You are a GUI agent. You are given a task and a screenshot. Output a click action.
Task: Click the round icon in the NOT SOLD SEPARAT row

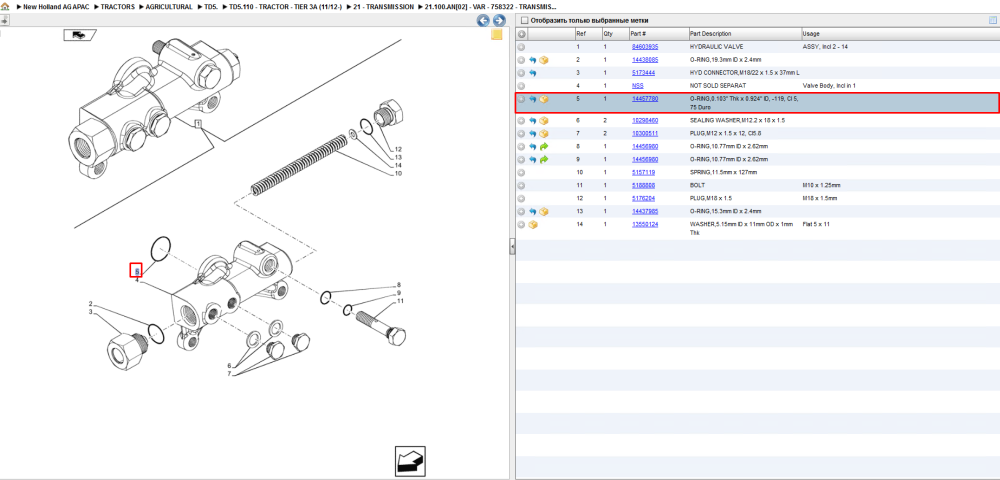coord(521,85)
